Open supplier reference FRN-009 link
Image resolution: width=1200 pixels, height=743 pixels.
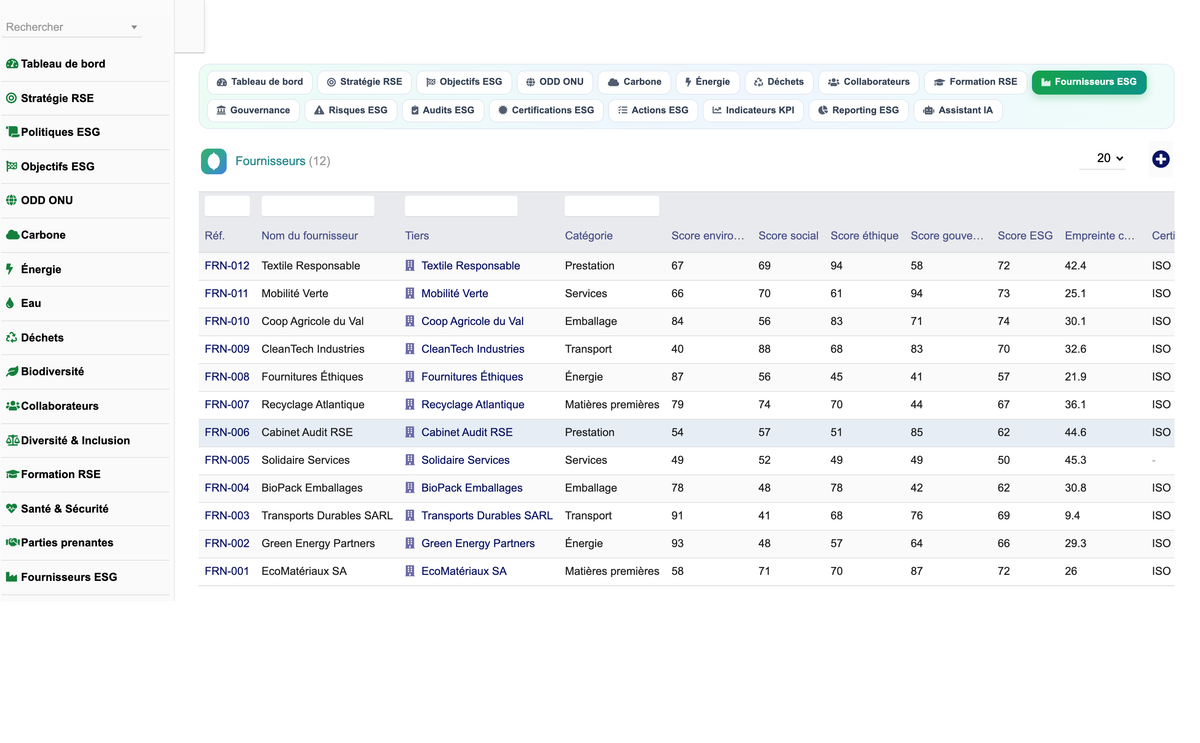click(x=227, y=349)
